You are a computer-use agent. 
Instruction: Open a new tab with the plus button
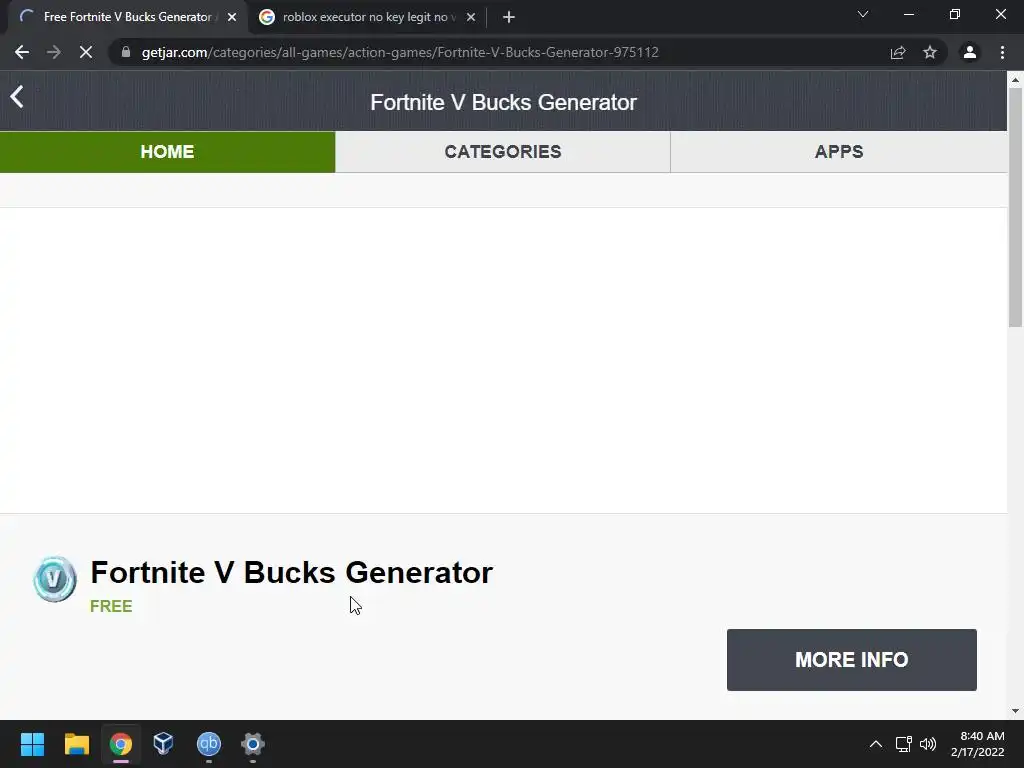509,17
